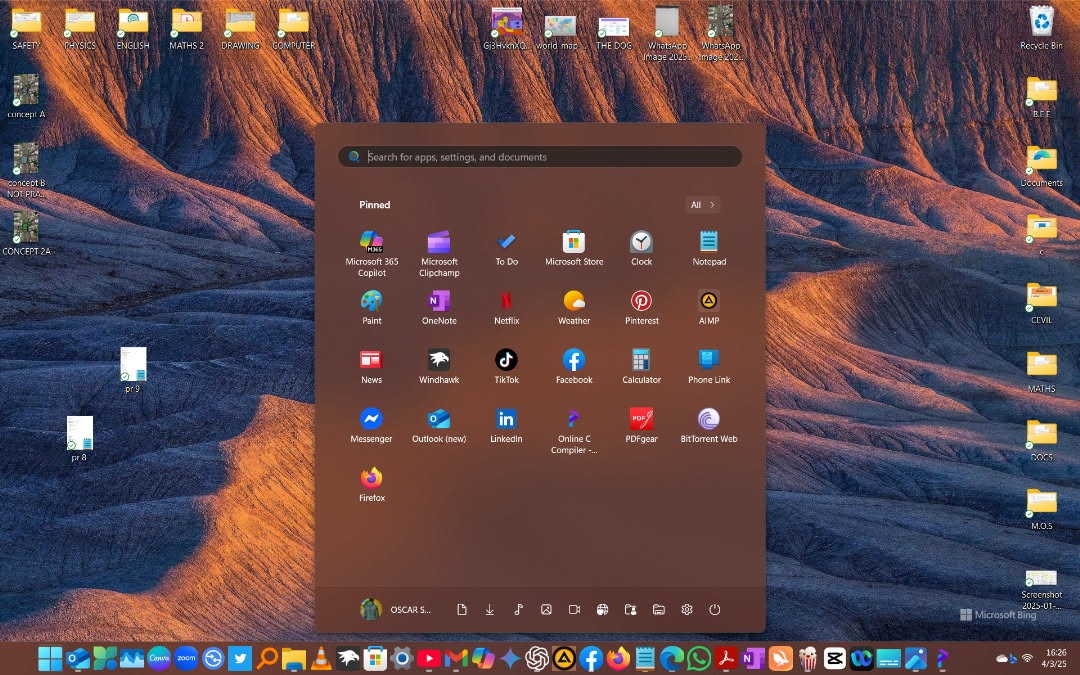The height and width of the screenshot is (675, 1080).
Task: Launch Outlook (new)
Action: (439, 426)
